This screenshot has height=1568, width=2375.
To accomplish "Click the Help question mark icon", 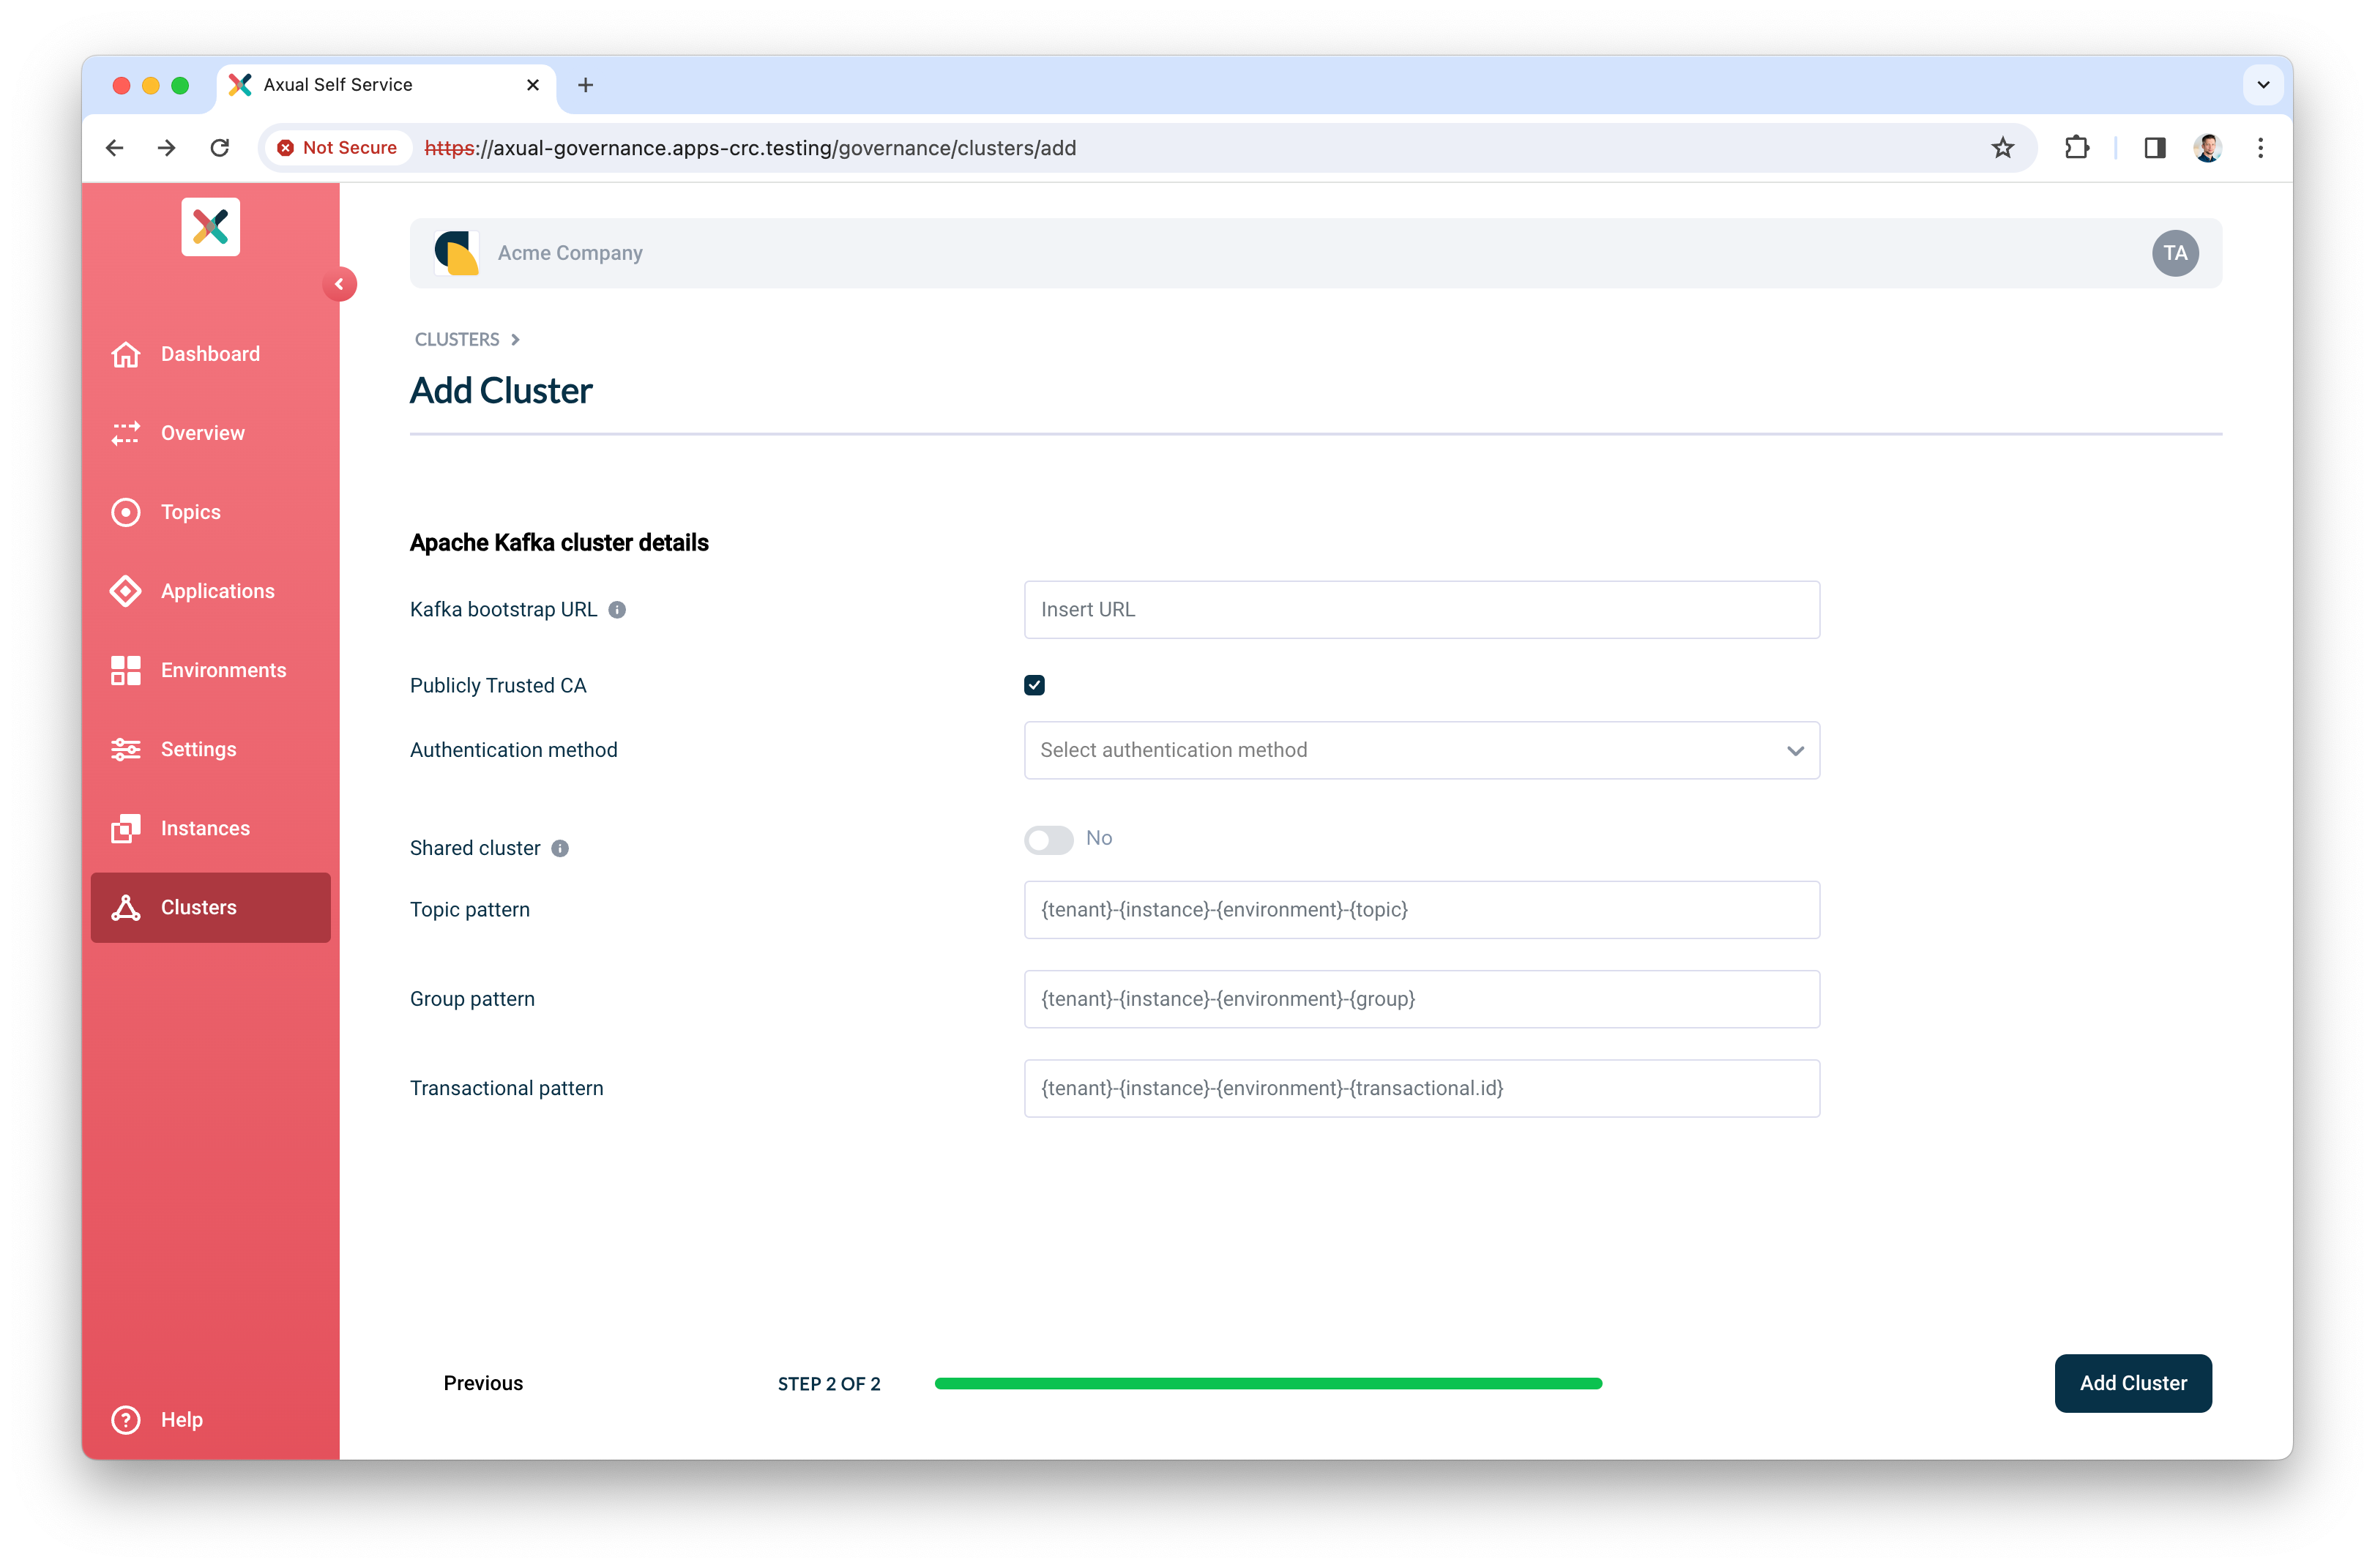I will pyautogui.click(x=125, y=1419).
